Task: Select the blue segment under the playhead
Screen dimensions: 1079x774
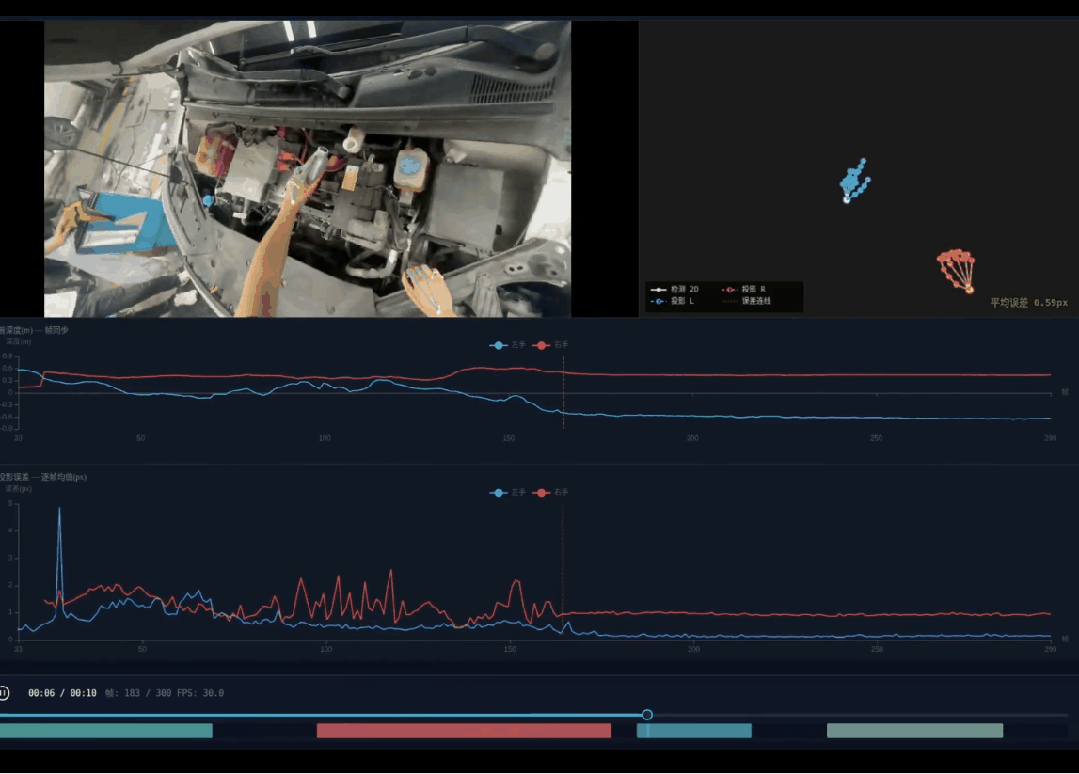Action: pos(694,731)
